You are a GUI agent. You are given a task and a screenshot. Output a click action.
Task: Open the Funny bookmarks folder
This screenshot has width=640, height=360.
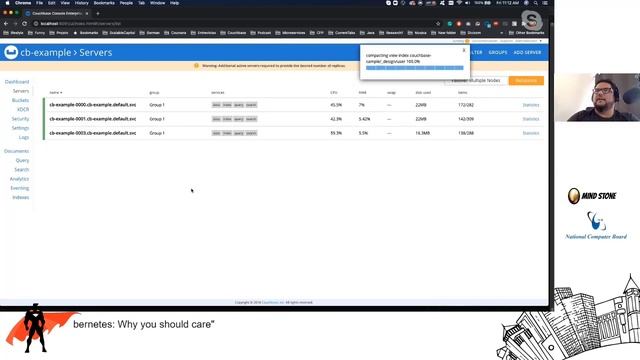click(x=36, y=33)
